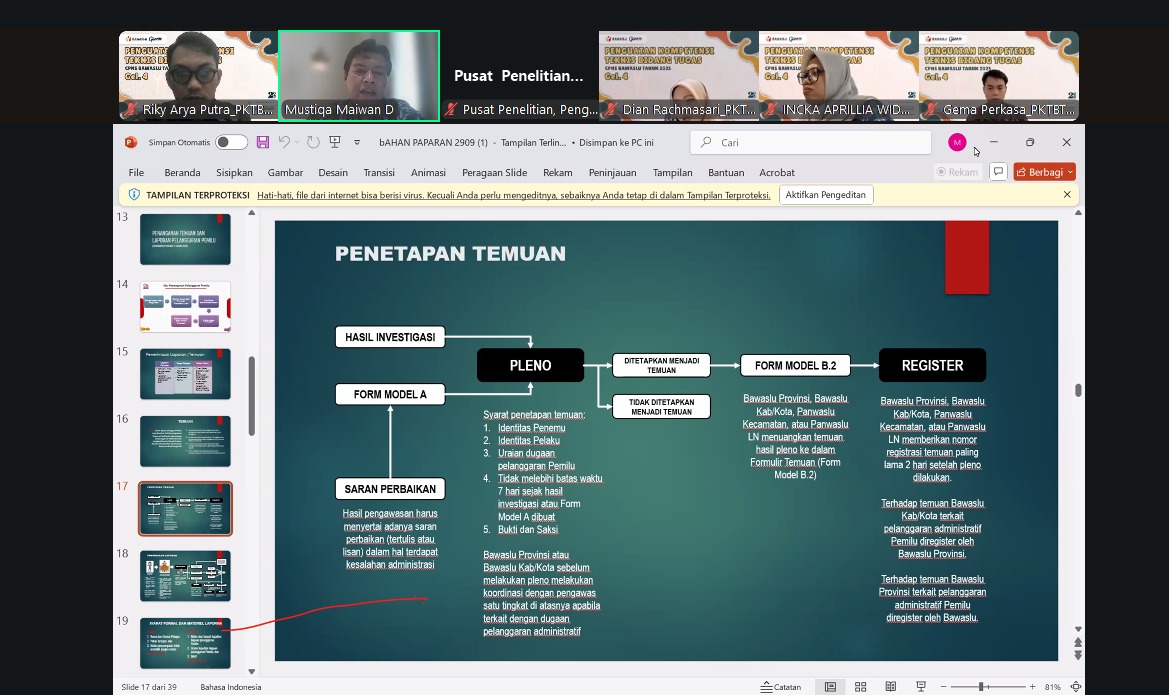Viewport: 1169px width, 695px height.
Task: Toggle the Simpan Otomatis switch
Action: 231,142
